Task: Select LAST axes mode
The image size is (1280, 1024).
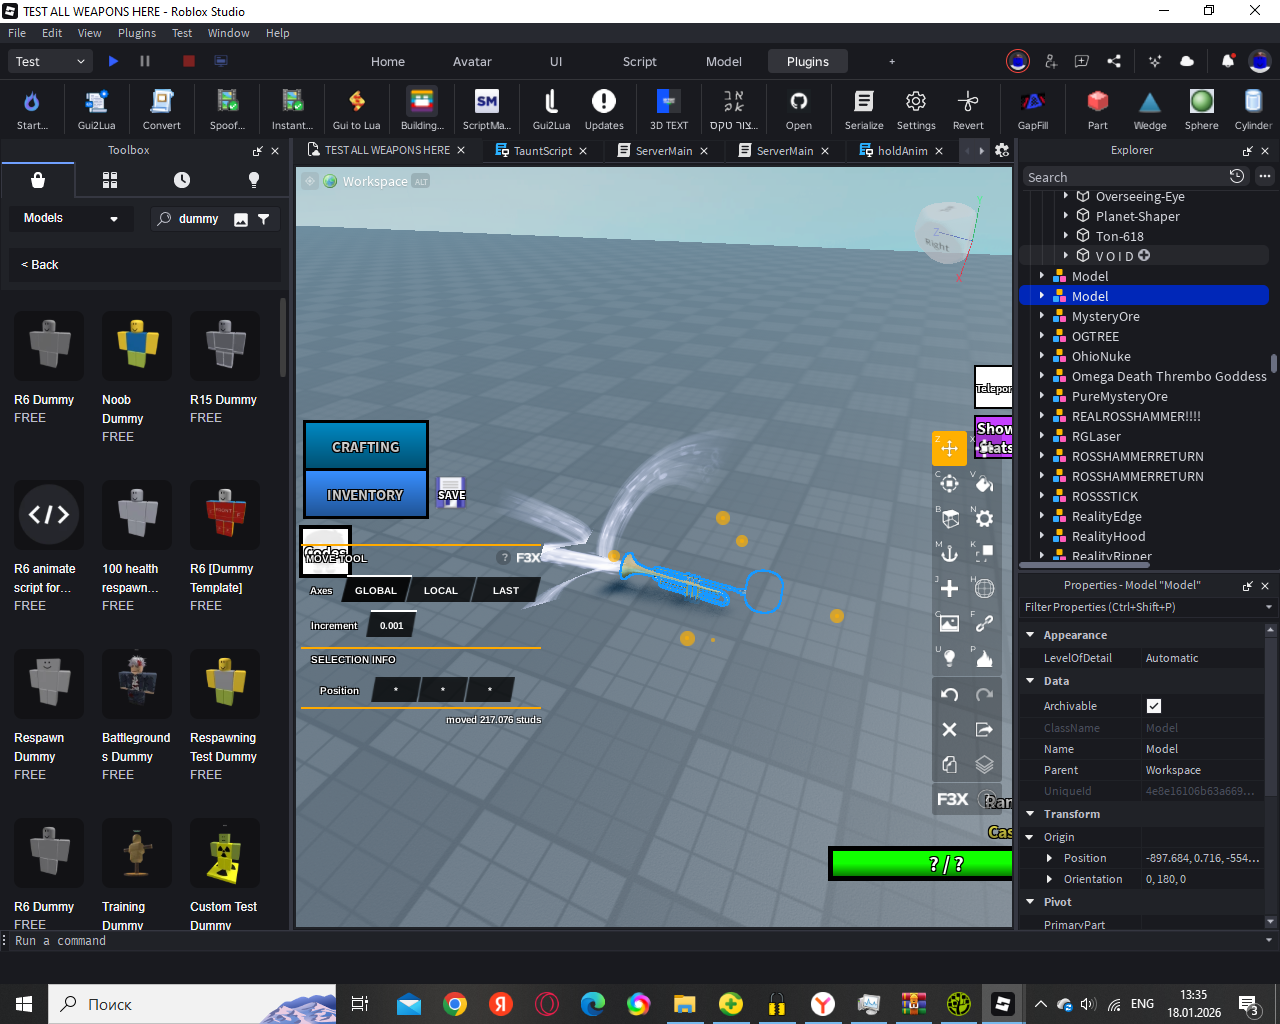Action: point(506,590)
